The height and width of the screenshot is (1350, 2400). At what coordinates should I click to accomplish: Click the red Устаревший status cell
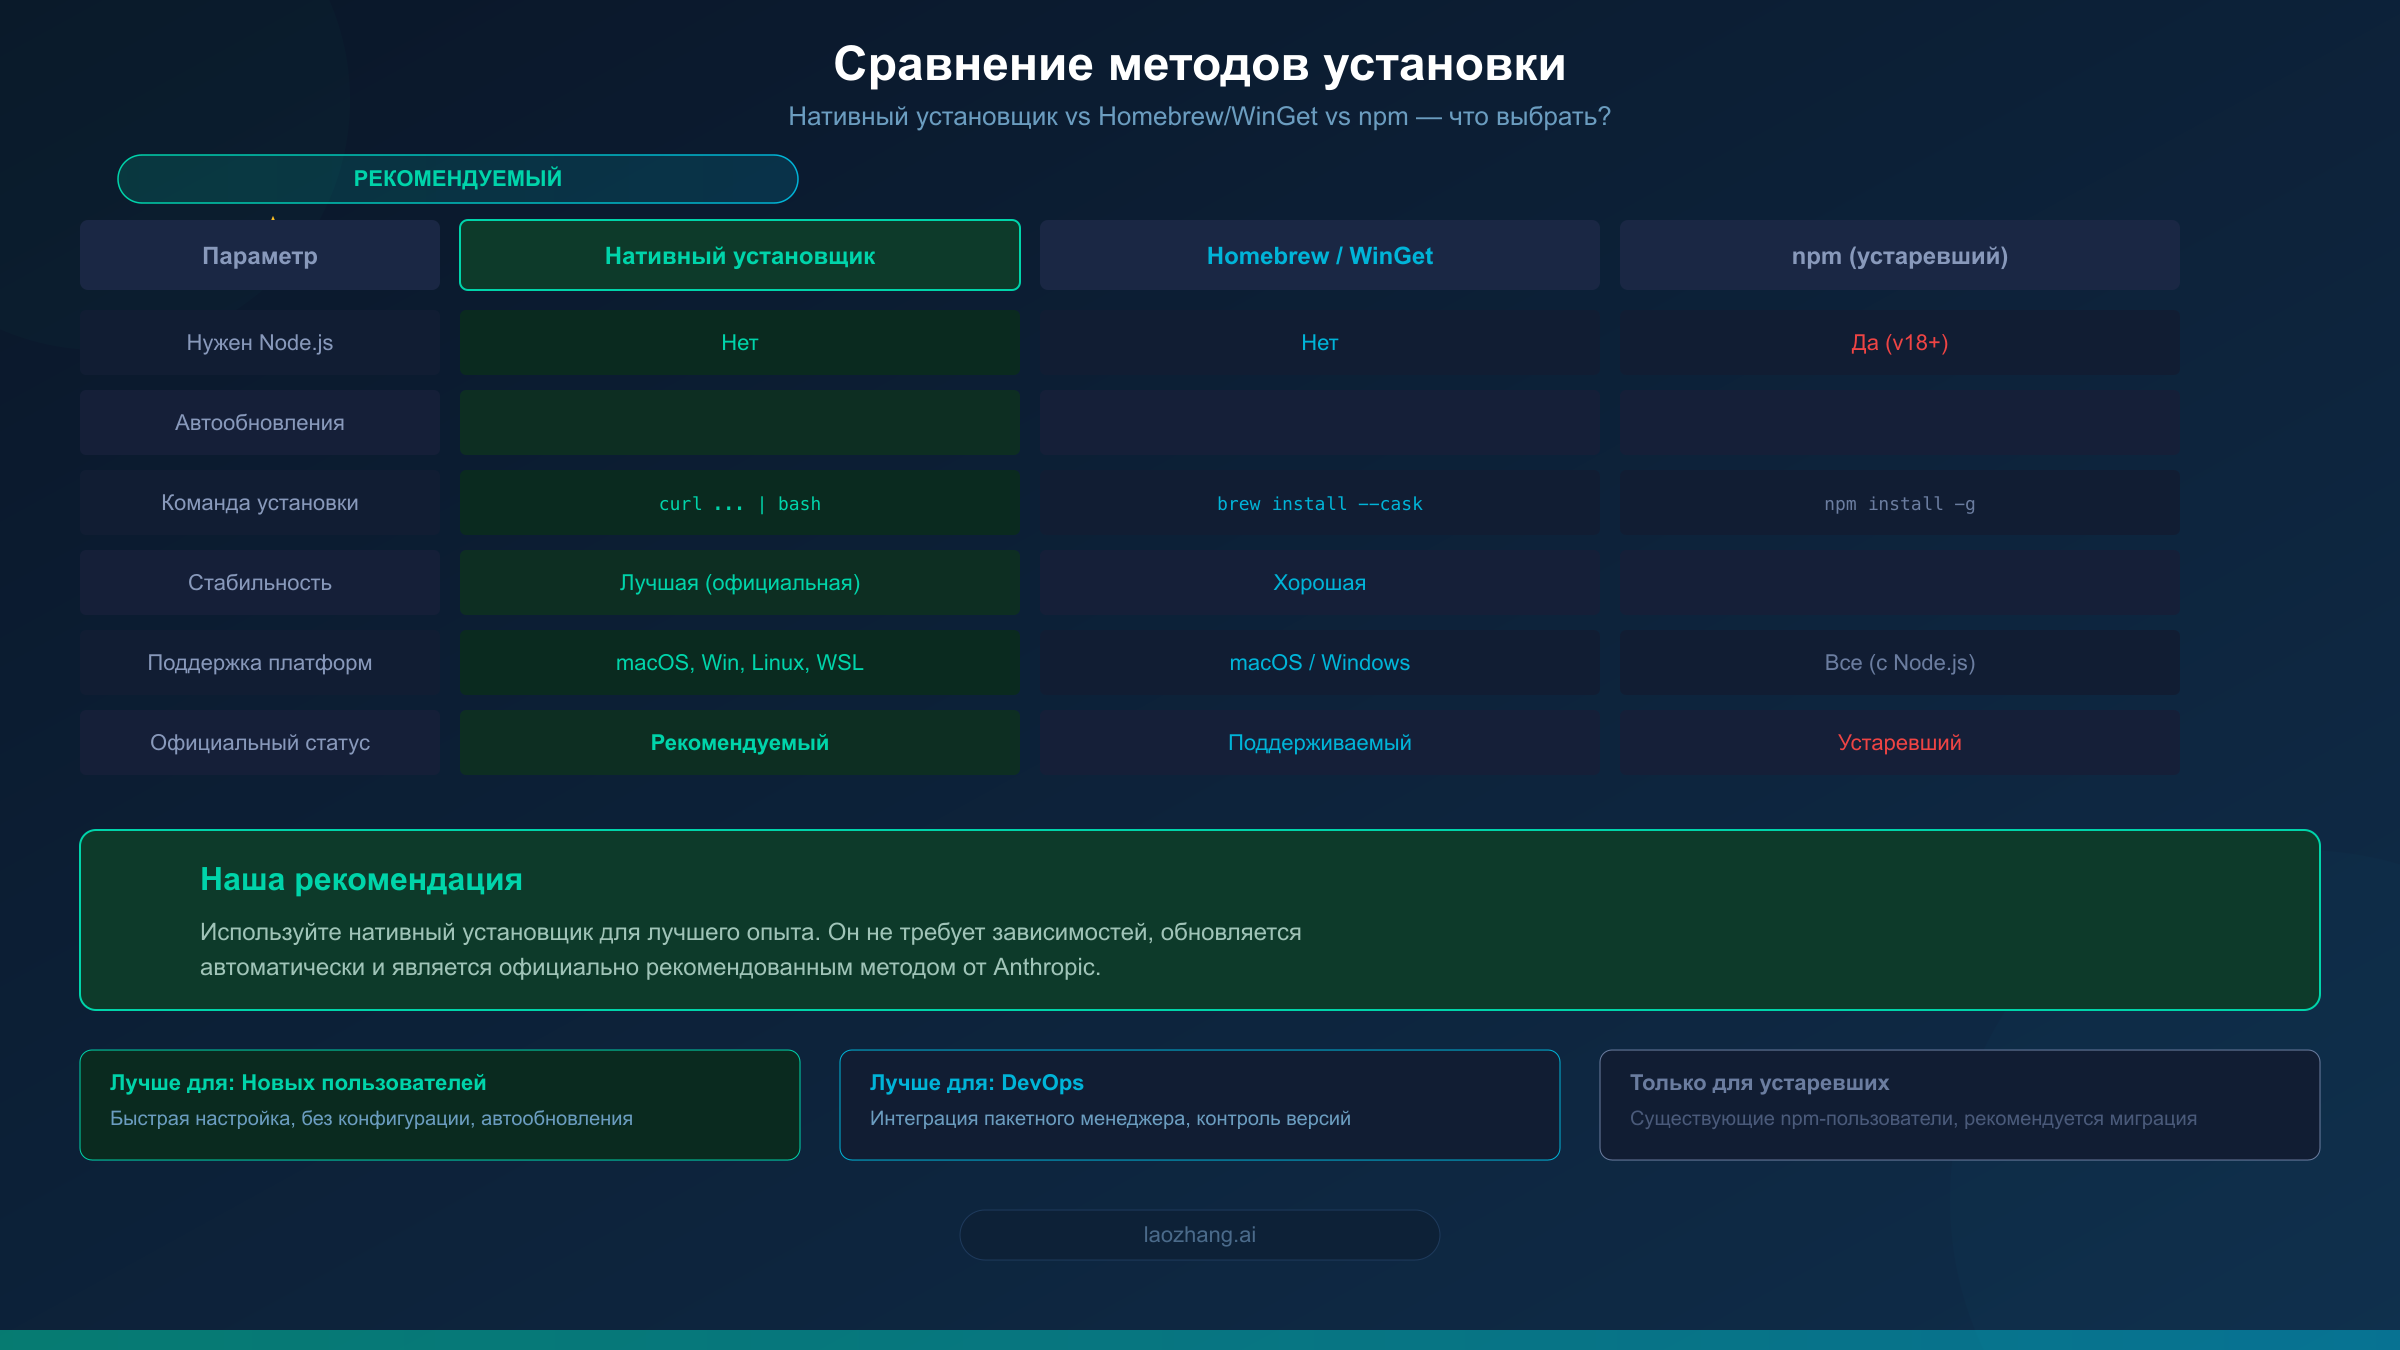1898,742
